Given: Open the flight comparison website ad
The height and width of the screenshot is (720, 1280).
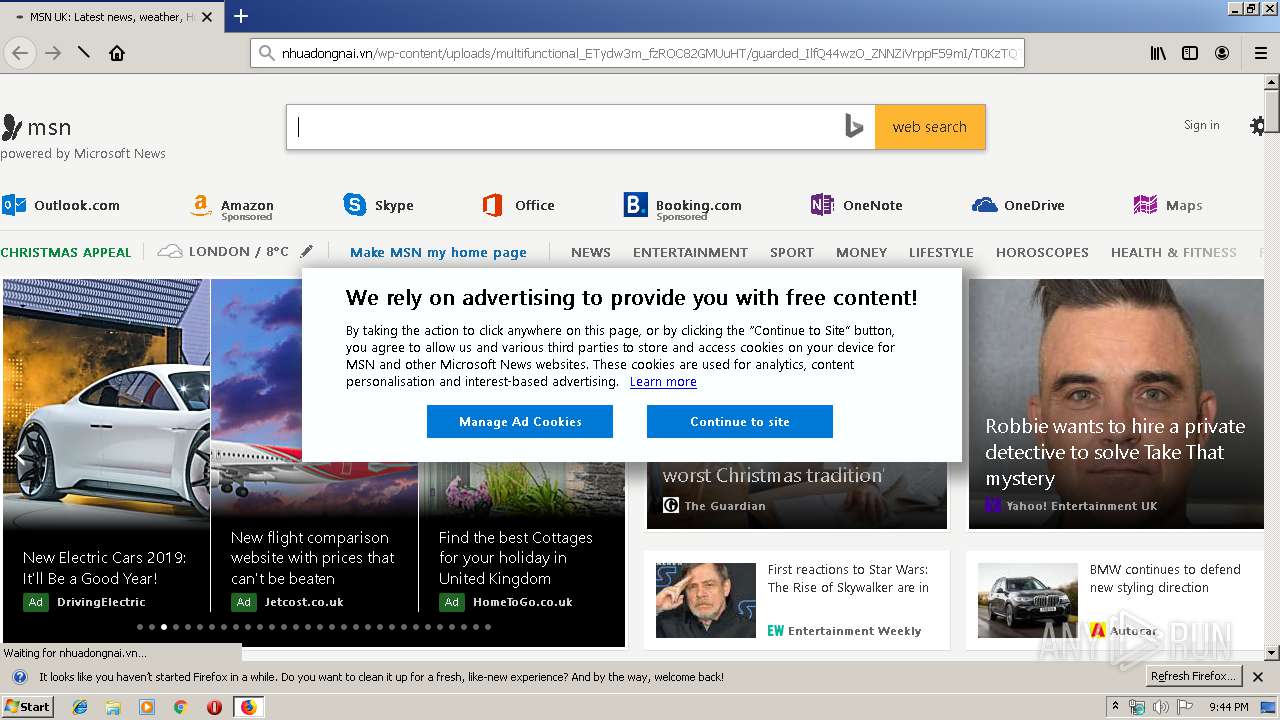Looking at the screenshot, I should click(313, 558).
